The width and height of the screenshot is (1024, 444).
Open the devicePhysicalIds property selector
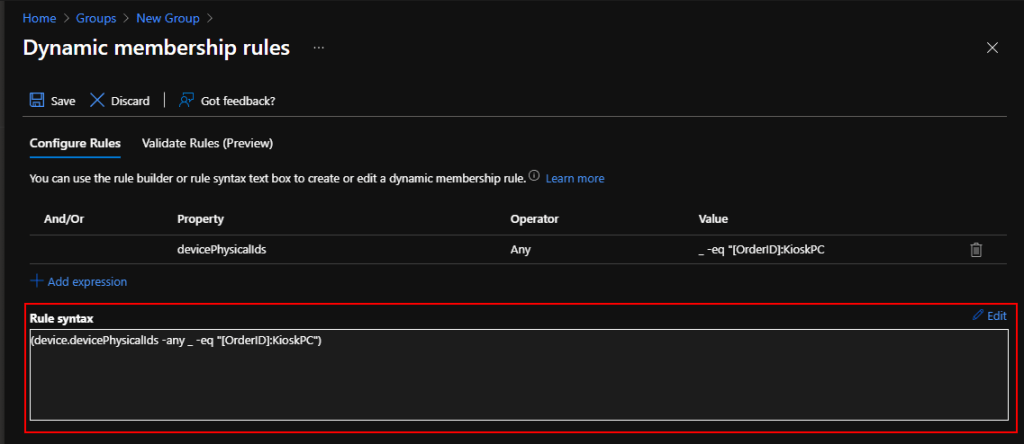coord(221,250)
